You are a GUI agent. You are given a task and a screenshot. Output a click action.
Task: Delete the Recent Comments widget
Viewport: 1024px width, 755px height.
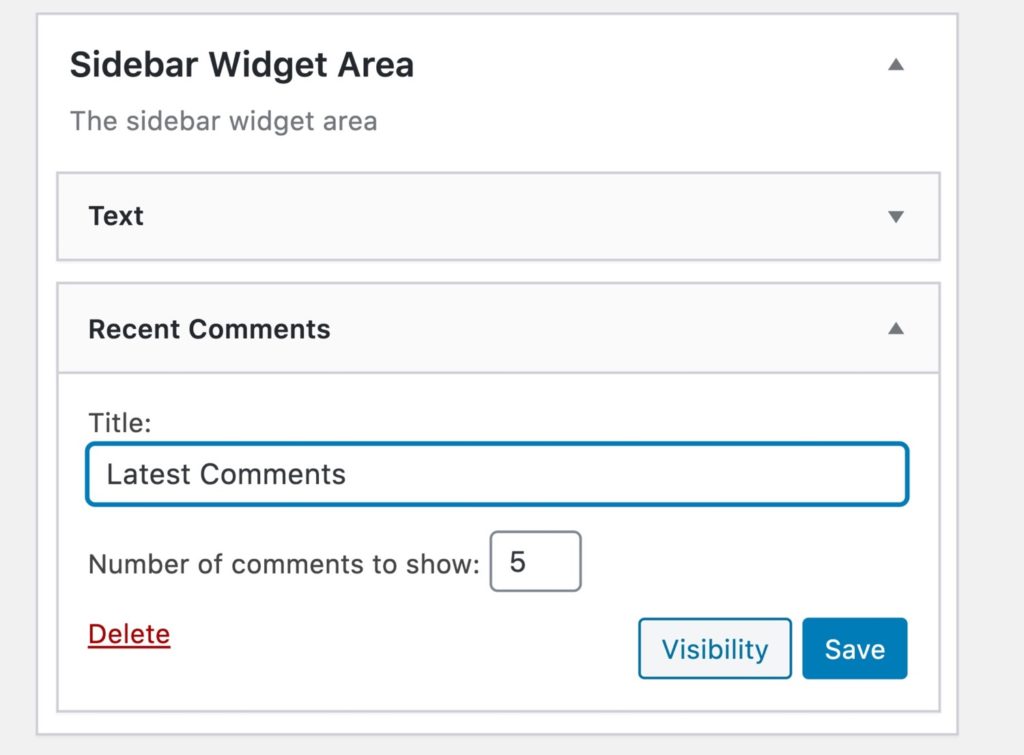click(x=128, y=633)
